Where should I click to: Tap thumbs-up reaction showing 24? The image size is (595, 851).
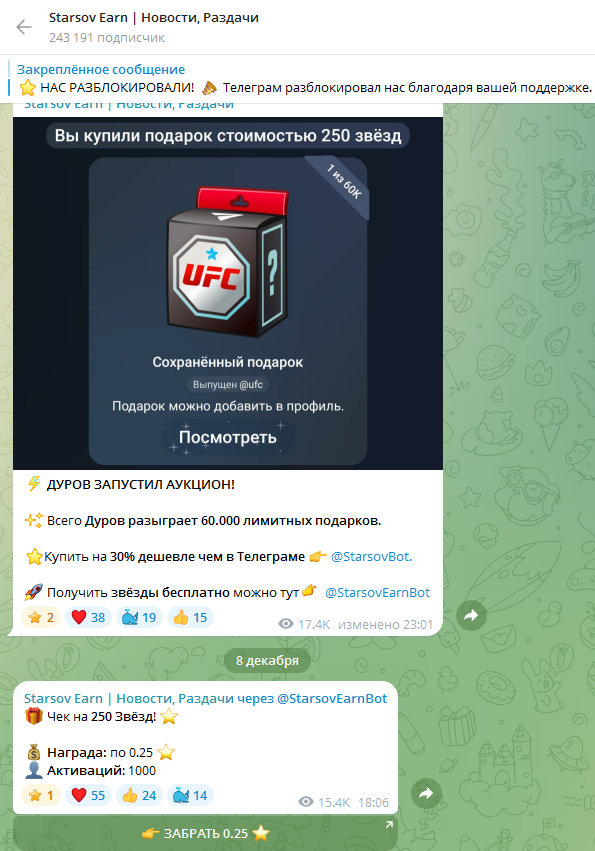pos(139,795)
